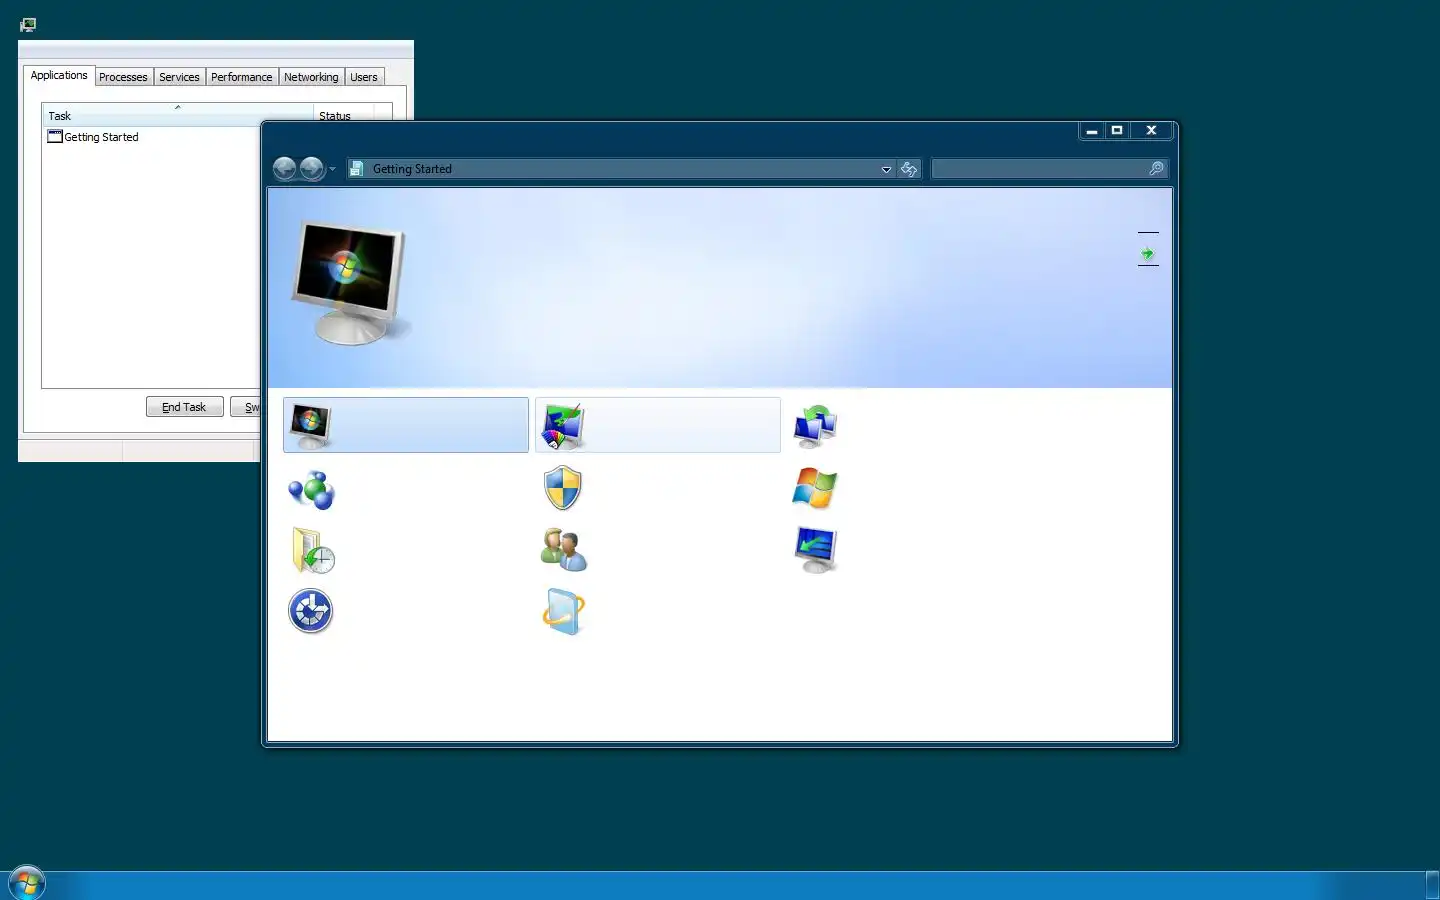Click the Getting Started address bar text
The height and width of the screenshot is (900, 1440).
coord(412,169)
